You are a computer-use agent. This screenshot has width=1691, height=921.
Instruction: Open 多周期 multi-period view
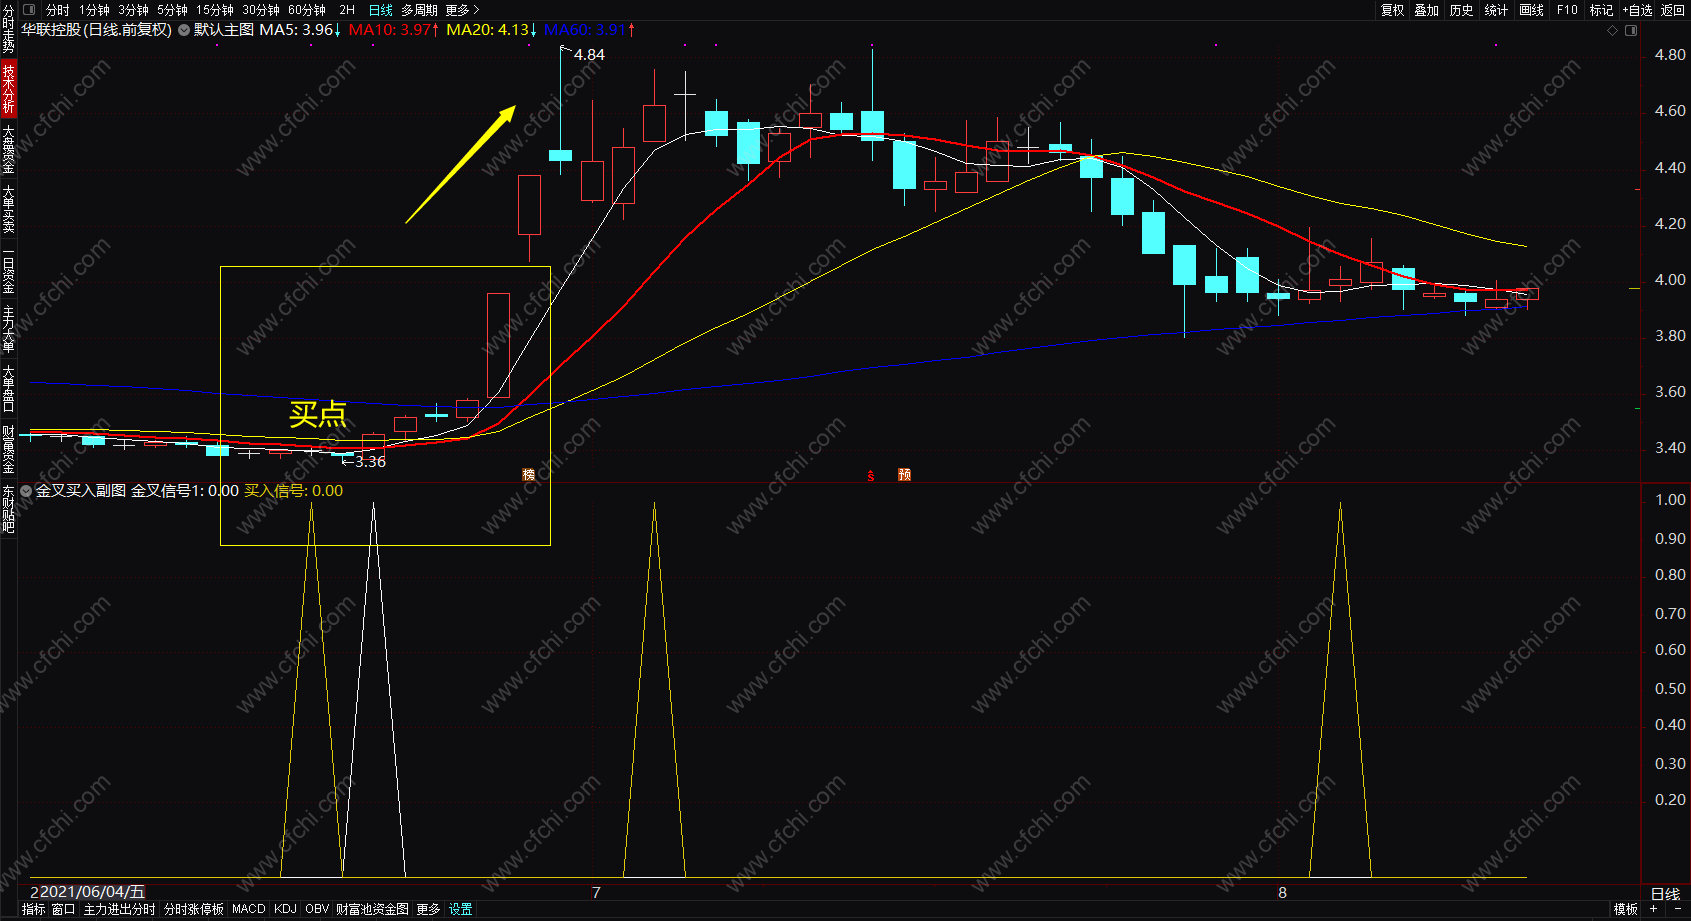[420, 10]
